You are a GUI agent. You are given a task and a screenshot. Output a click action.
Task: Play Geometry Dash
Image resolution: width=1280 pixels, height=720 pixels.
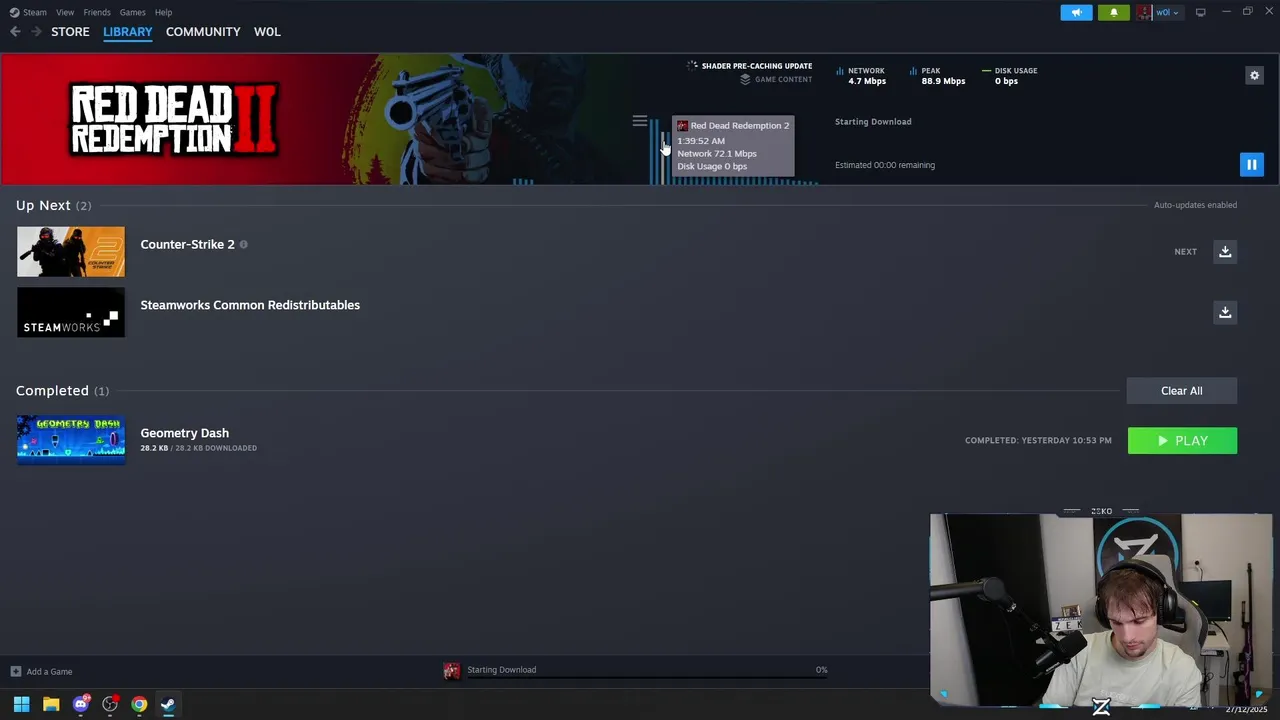[1182, 441]
